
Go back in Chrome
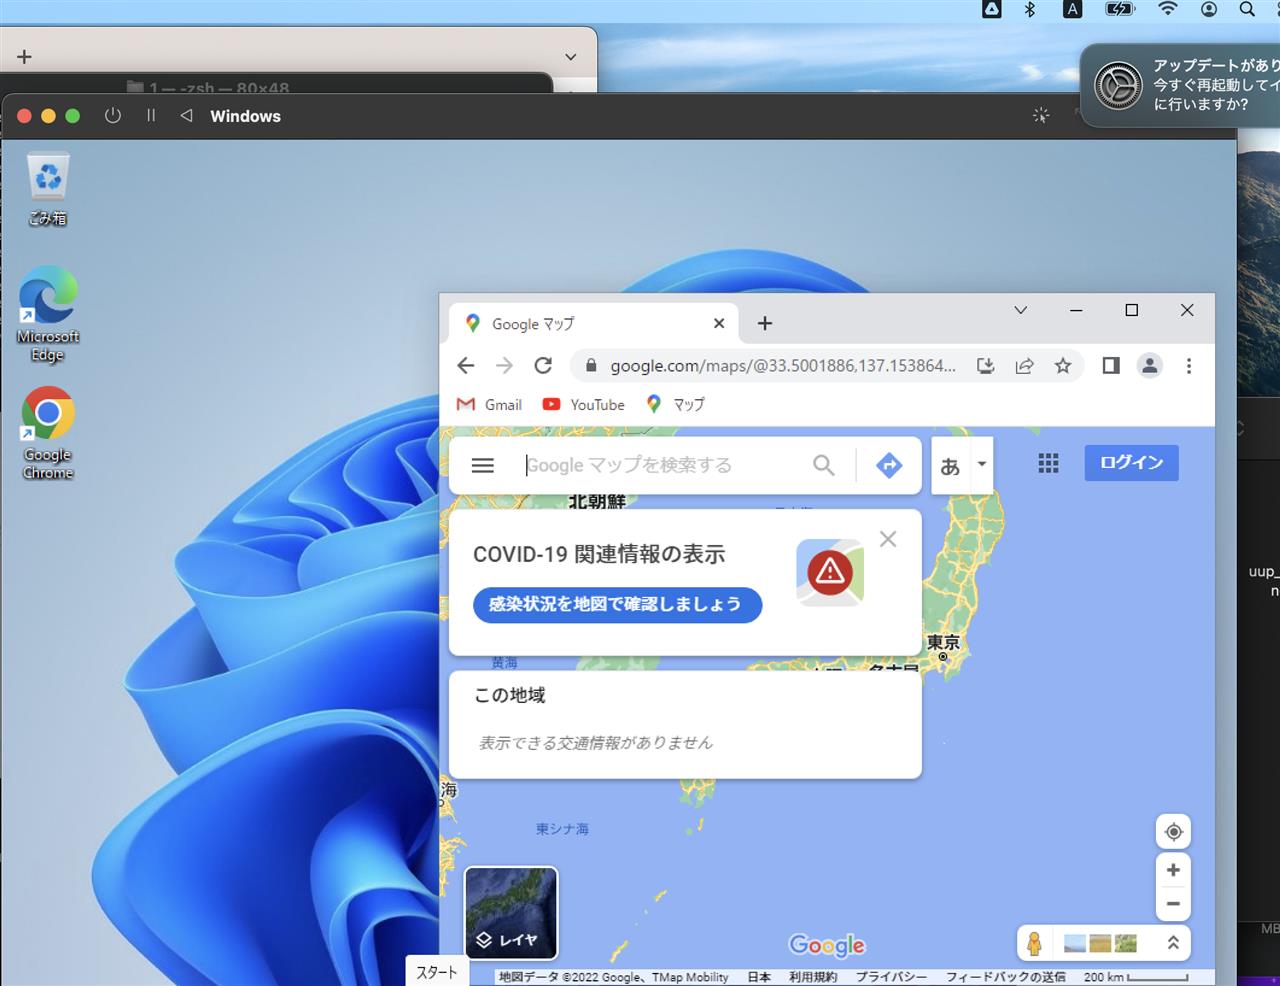tap(466, 366)
